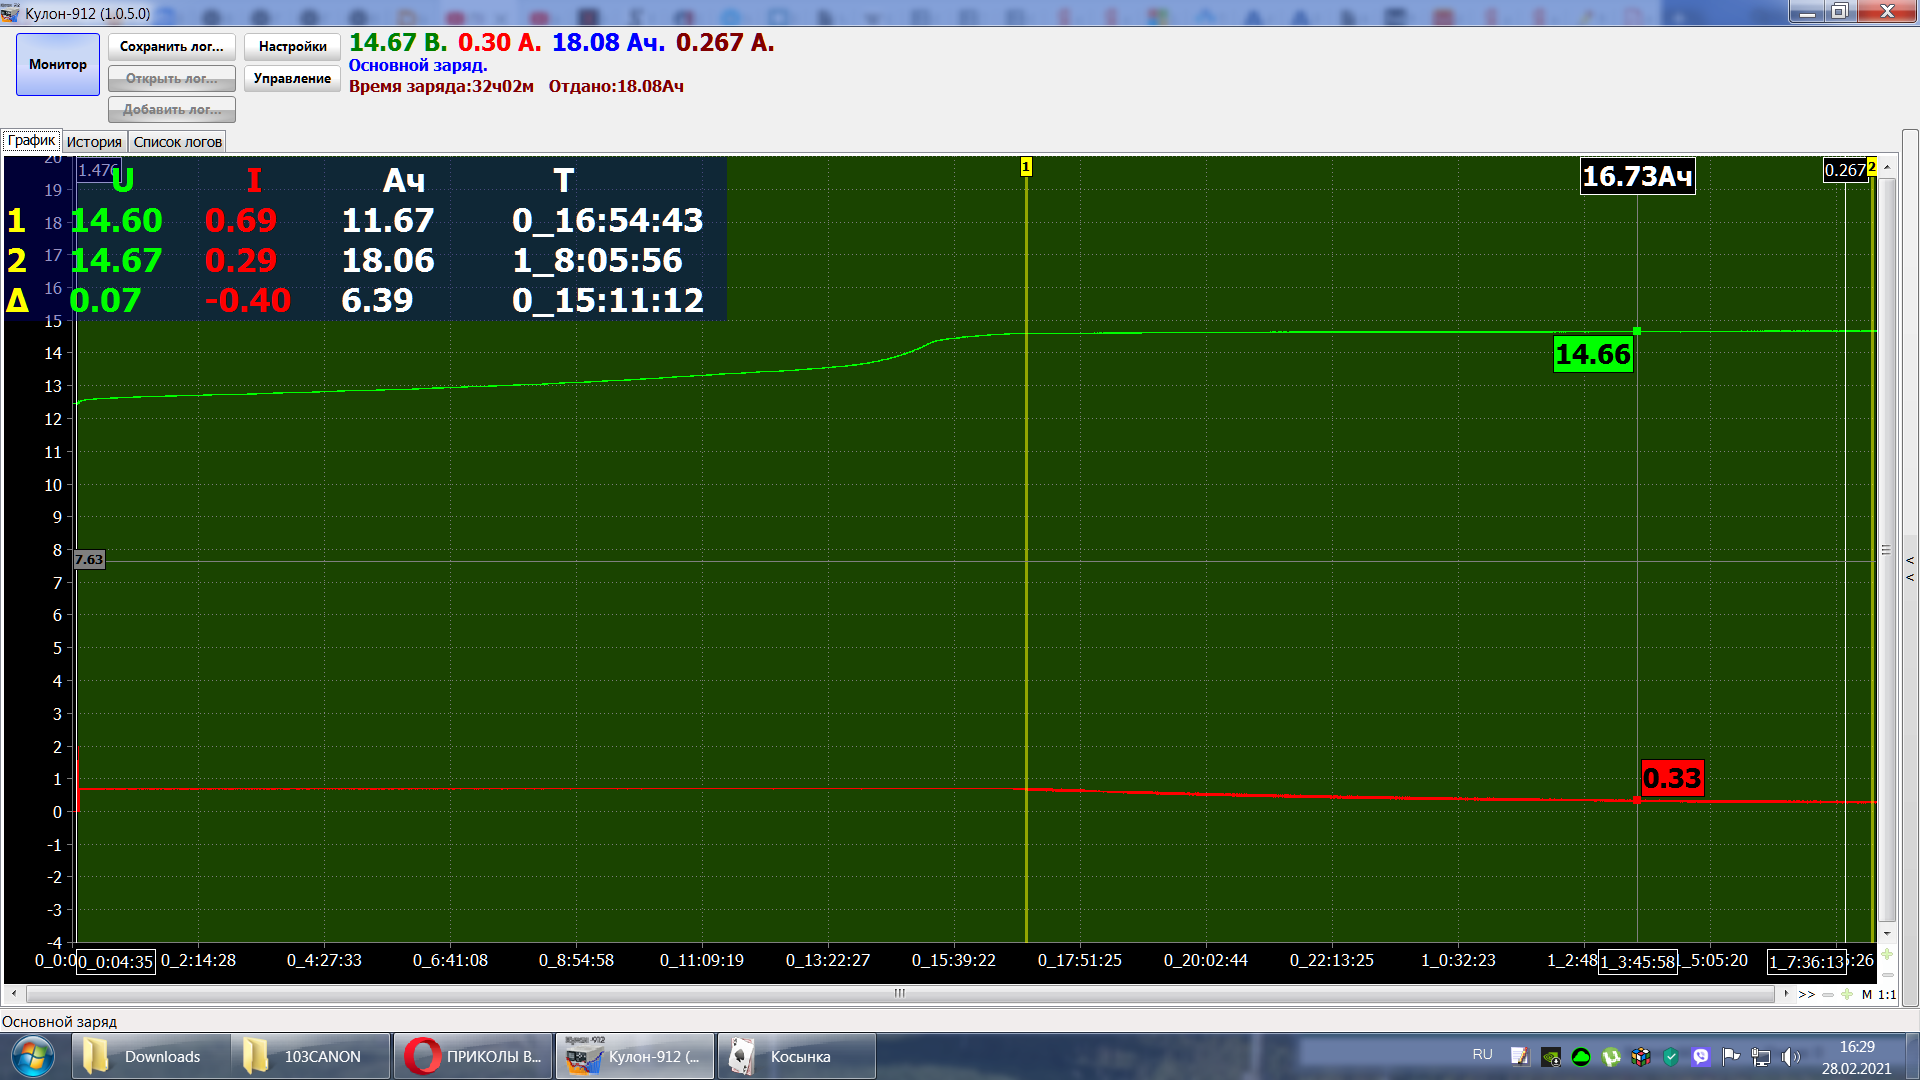Click horizontal zoom-in green plus icon

click(x=1847, y=994)
